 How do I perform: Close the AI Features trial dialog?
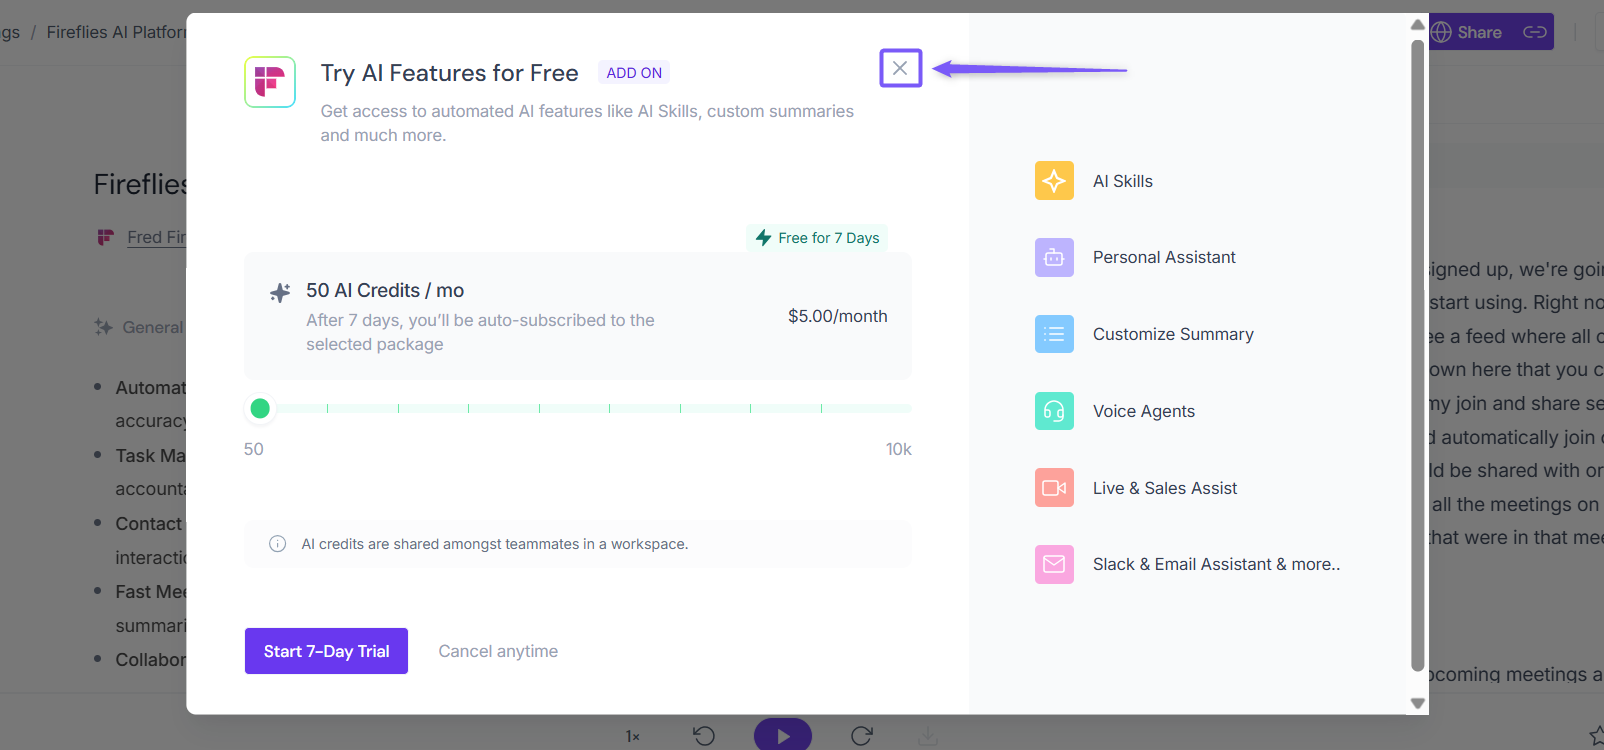pos(900,68)
